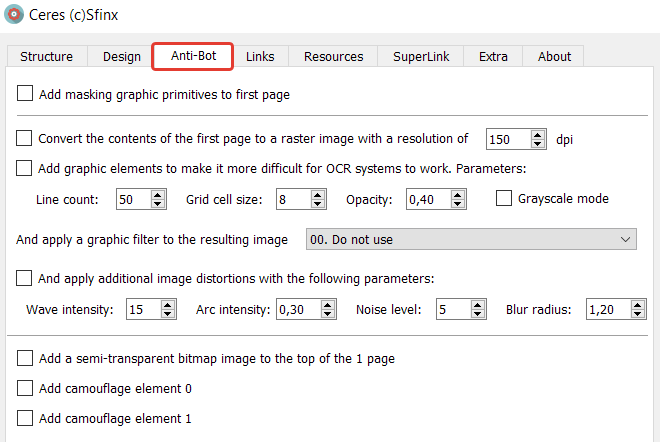Viewport: 660px width, 442px height.
Task: Increase the dpi resolution with up arrow
Action: tap(538, 134)
